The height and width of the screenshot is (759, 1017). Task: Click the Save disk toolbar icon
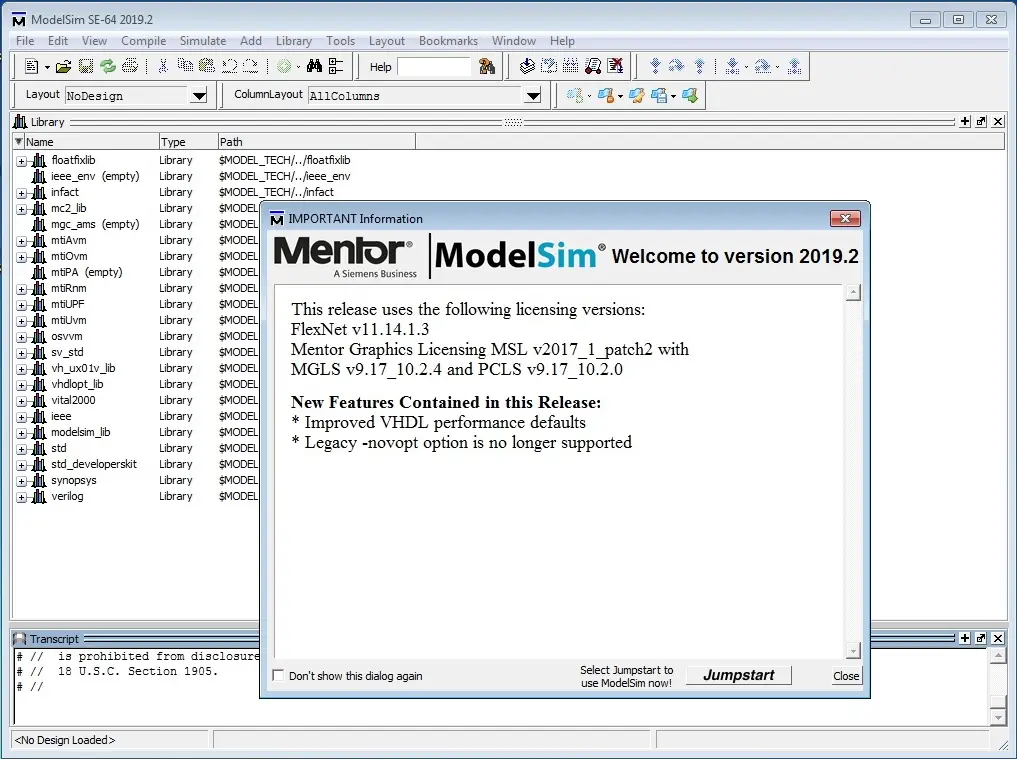[x=86, y=66]
